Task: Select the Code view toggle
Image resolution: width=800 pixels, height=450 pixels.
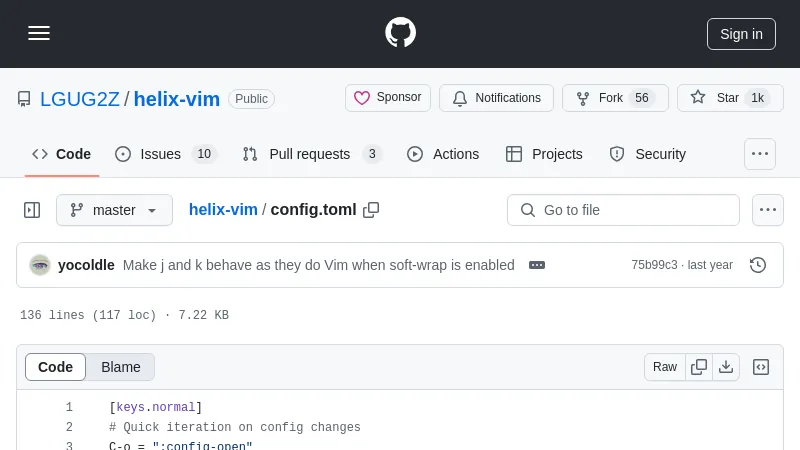Action: (56, 367)
